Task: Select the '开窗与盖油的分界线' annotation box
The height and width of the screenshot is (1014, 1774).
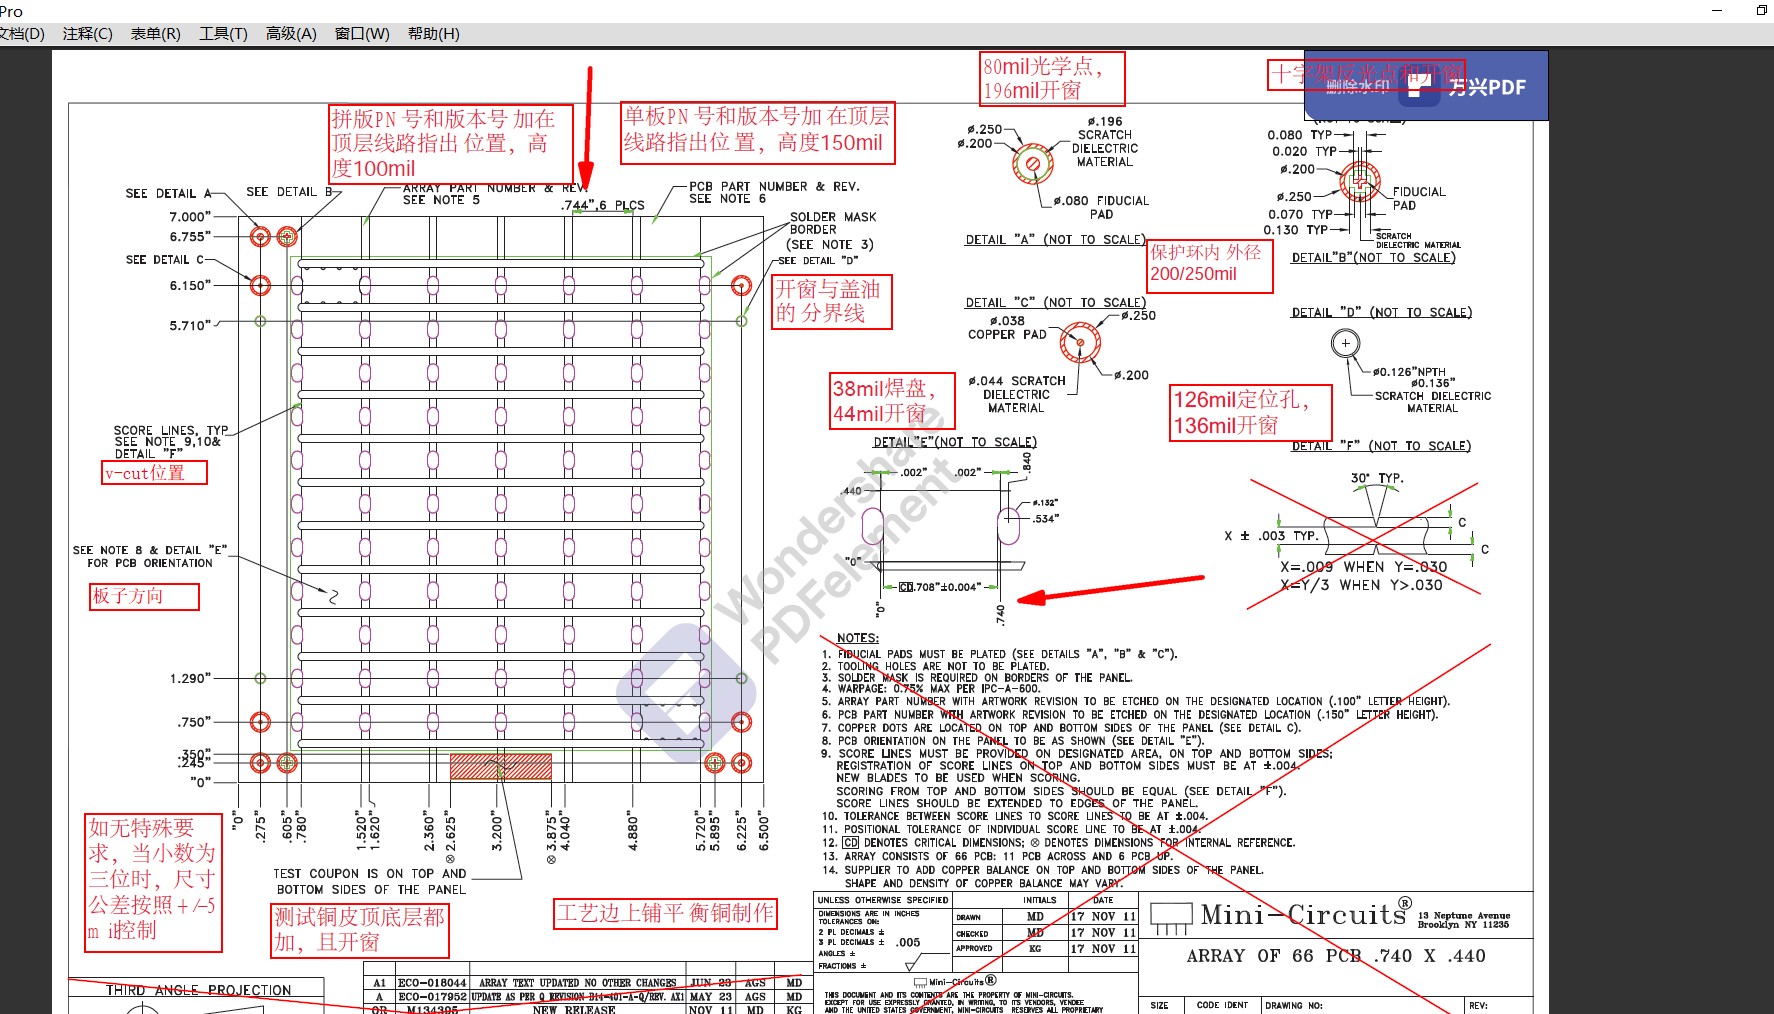Action: tap(831, 302)
